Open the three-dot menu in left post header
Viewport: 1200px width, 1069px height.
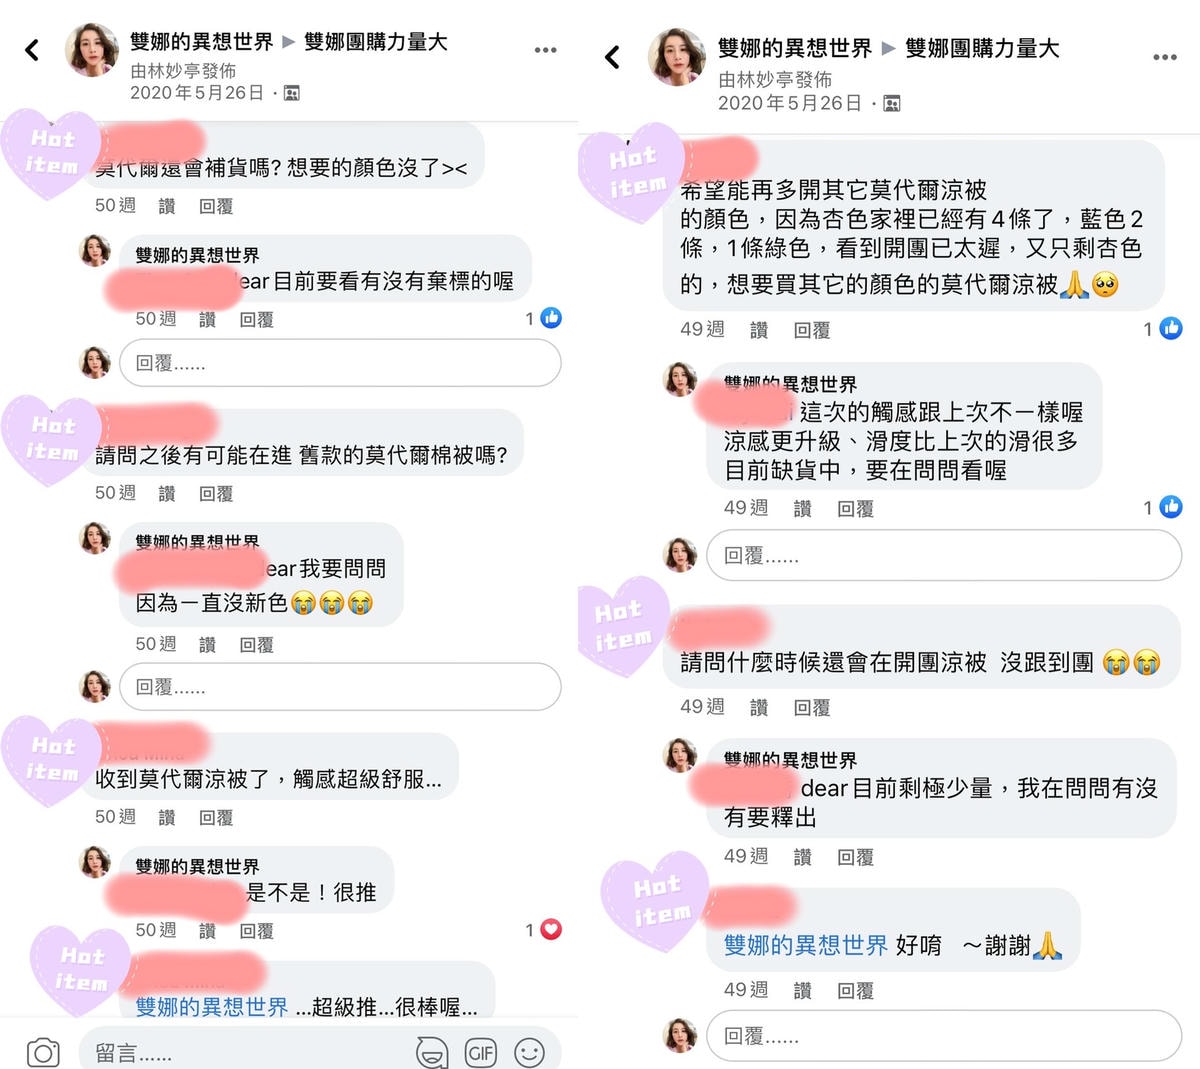[x=545, y=50]
